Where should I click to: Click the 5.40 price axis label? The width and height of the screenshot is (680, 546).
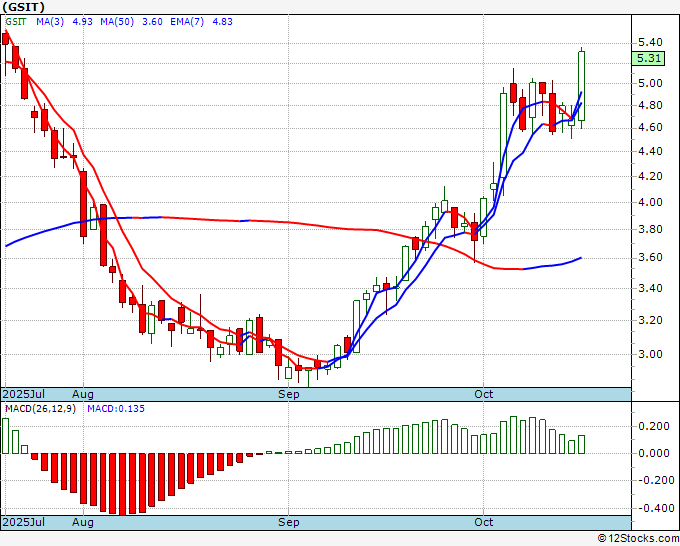tap(650, 43)
